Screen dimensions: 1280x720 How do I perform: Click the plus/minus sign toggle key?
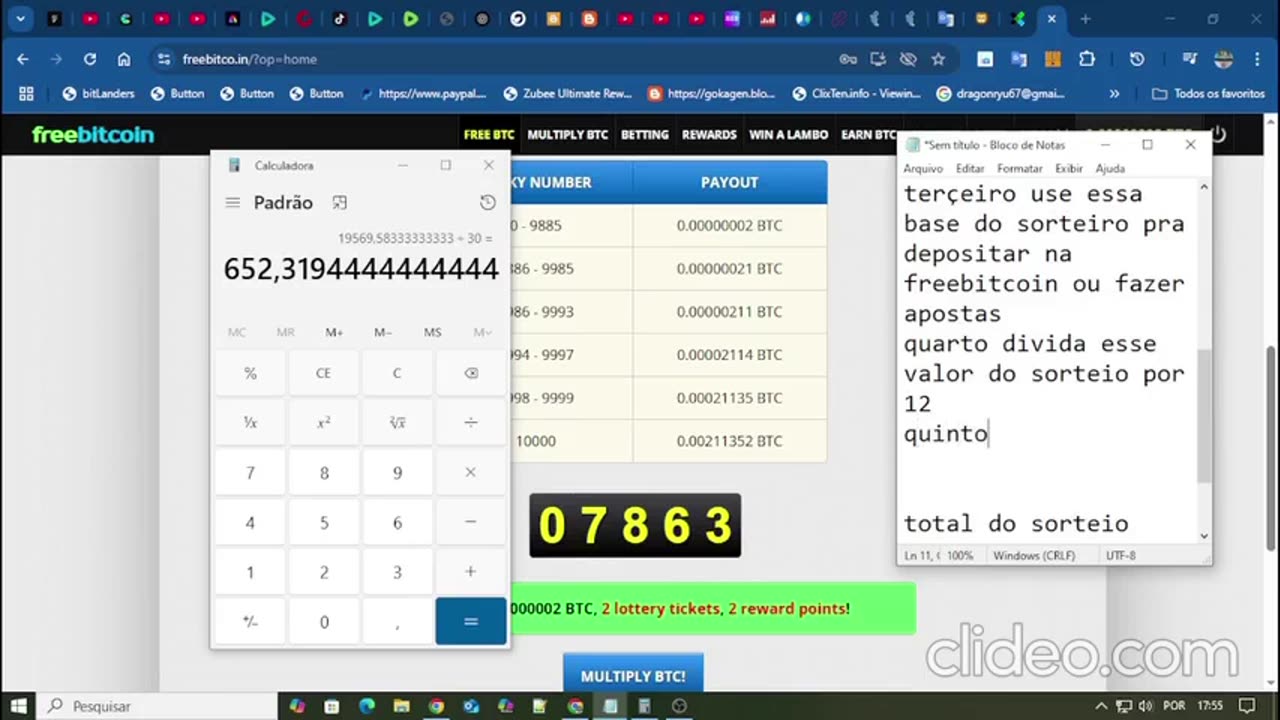point(250,621)
